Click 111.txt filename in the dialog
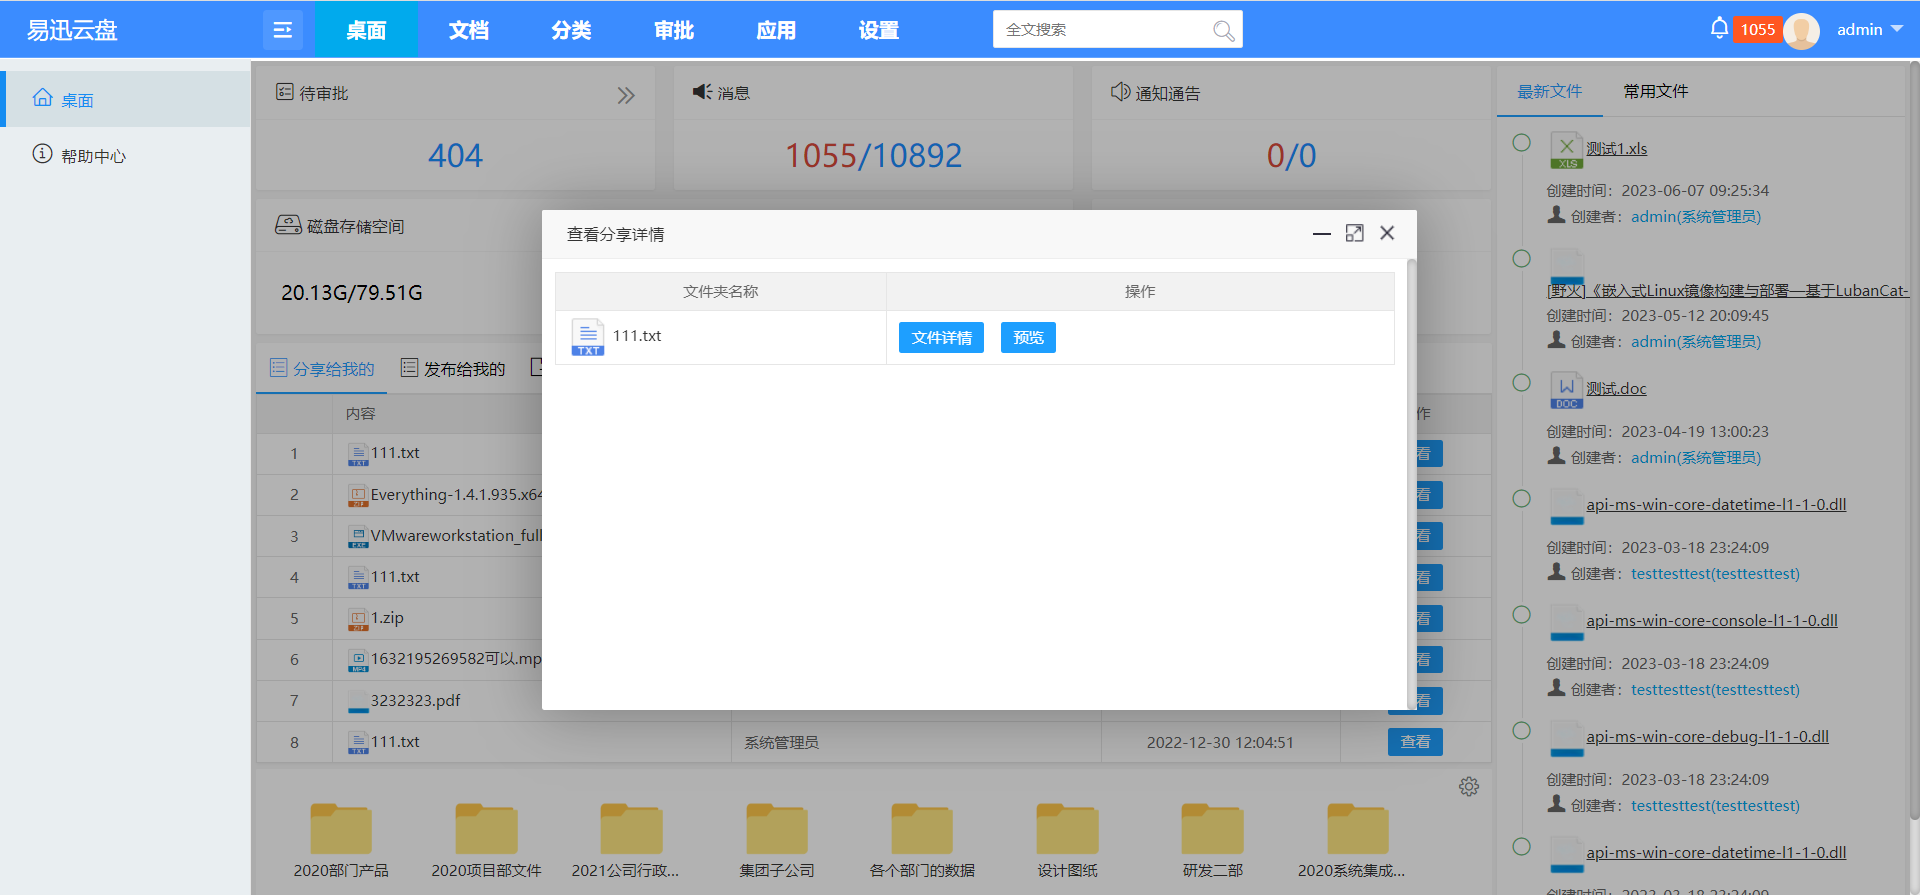The image size is (1920, 895). pyautogui.click(x=637, y=336)
